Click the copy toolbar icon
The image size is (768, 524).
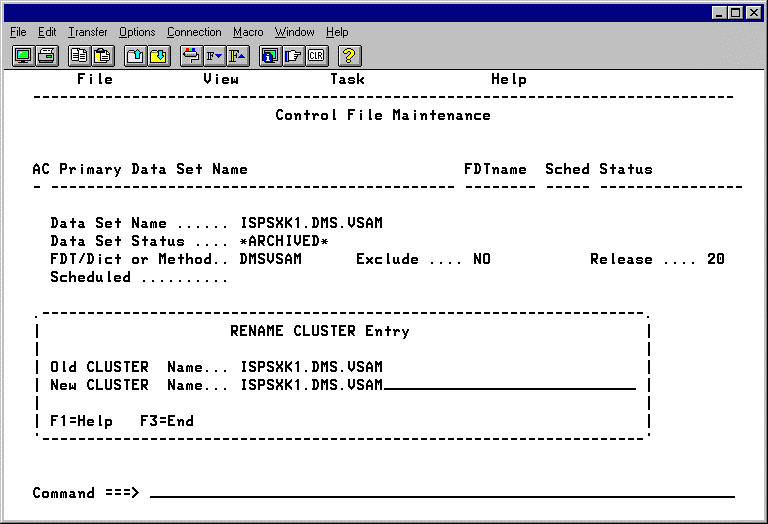79,56
